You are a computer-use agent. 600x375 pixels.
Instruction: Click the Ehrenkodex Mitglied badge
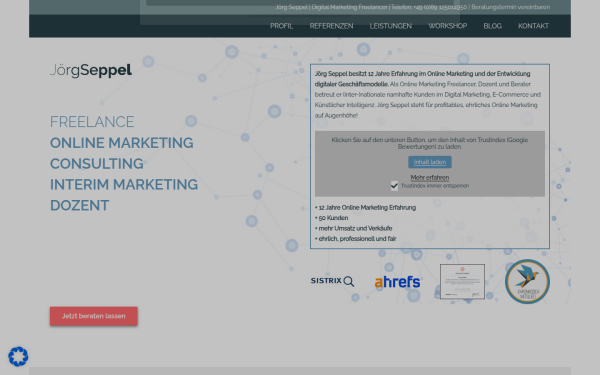pos(527,282)
